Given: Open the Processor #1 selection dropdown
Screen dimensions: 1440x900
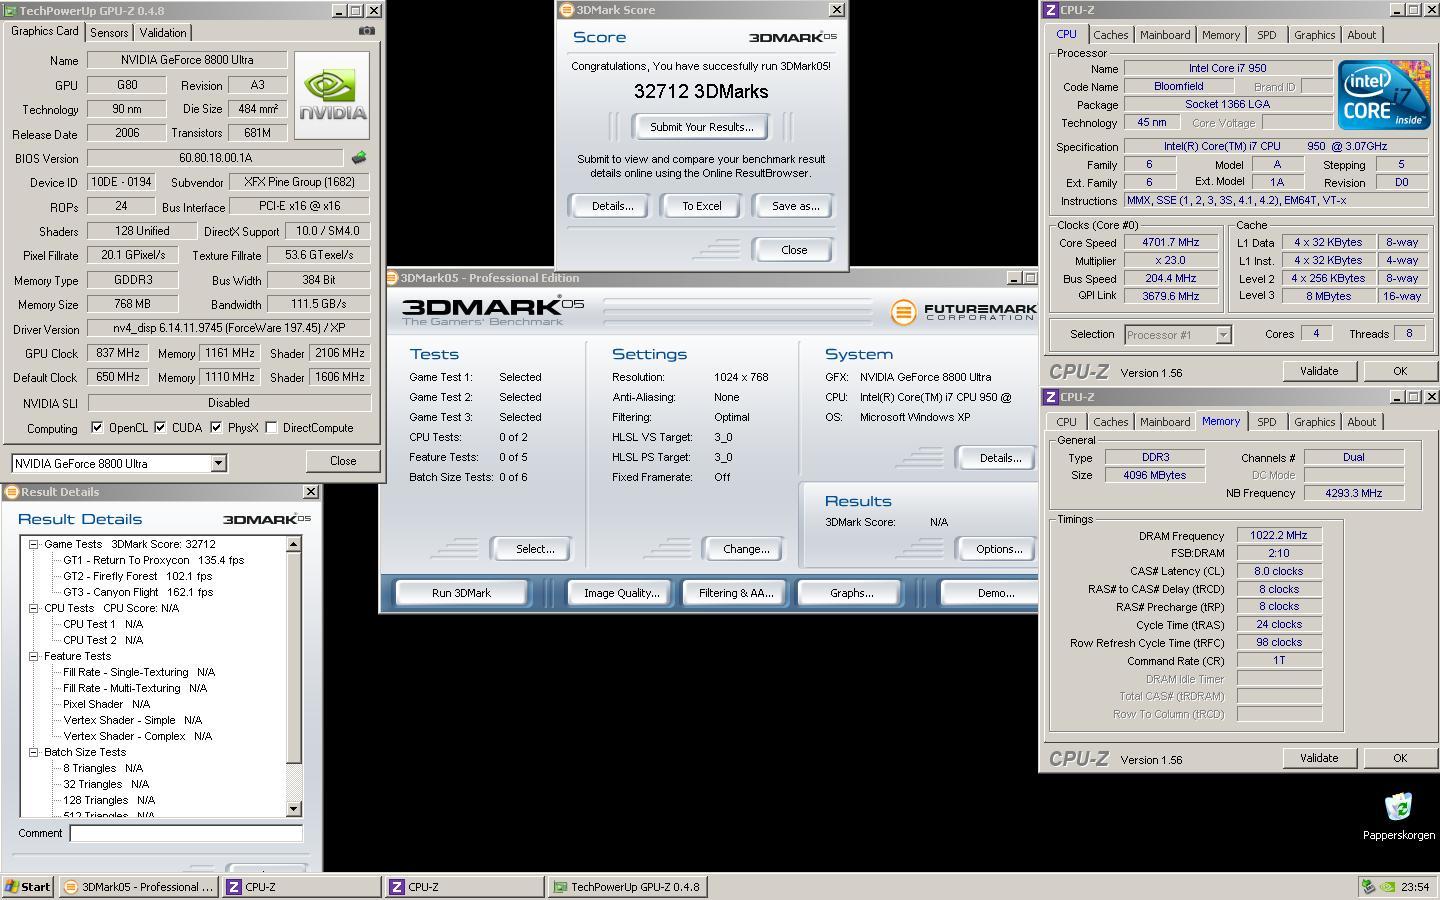Looking at the screenshot, I should [x=1223, y=335].
